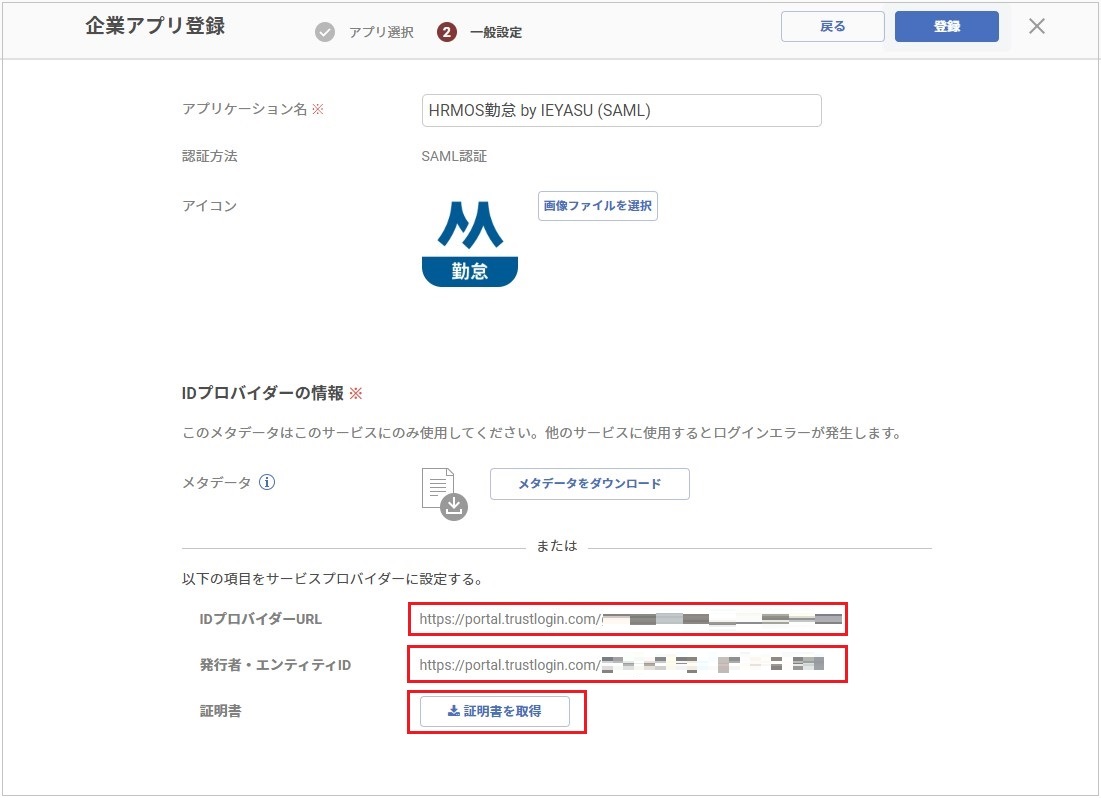The image size is (1101, 798).
Task: Click the アイコン label
Action: coord(209,206)
